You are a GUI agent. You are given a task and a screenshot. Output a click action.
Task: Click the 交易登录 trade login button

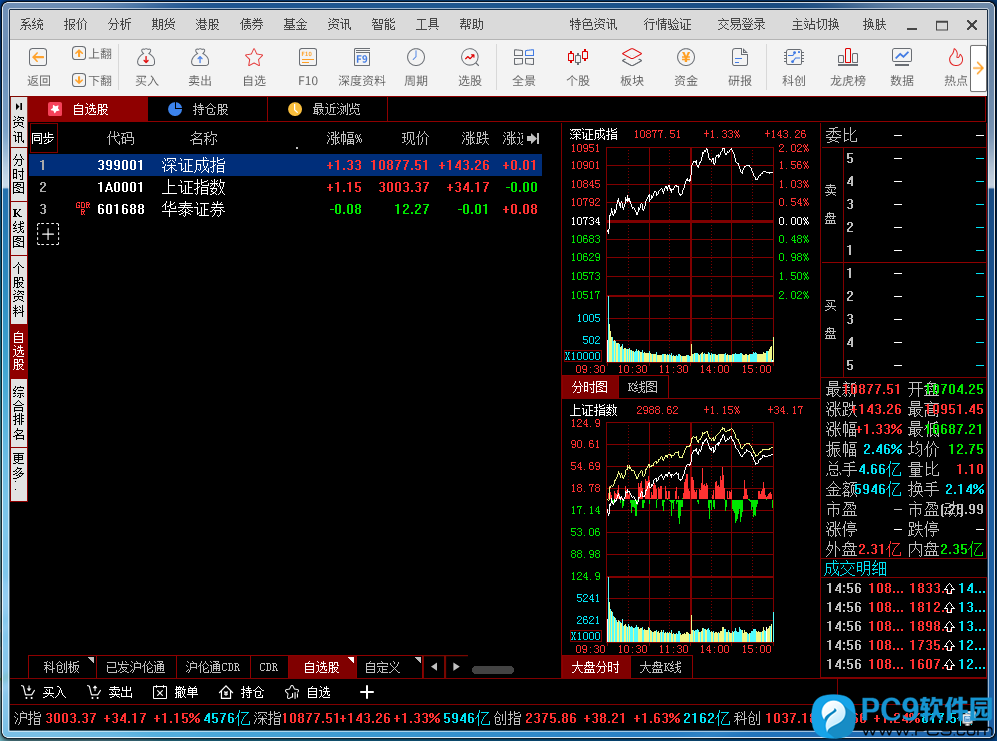pos(741,24)
